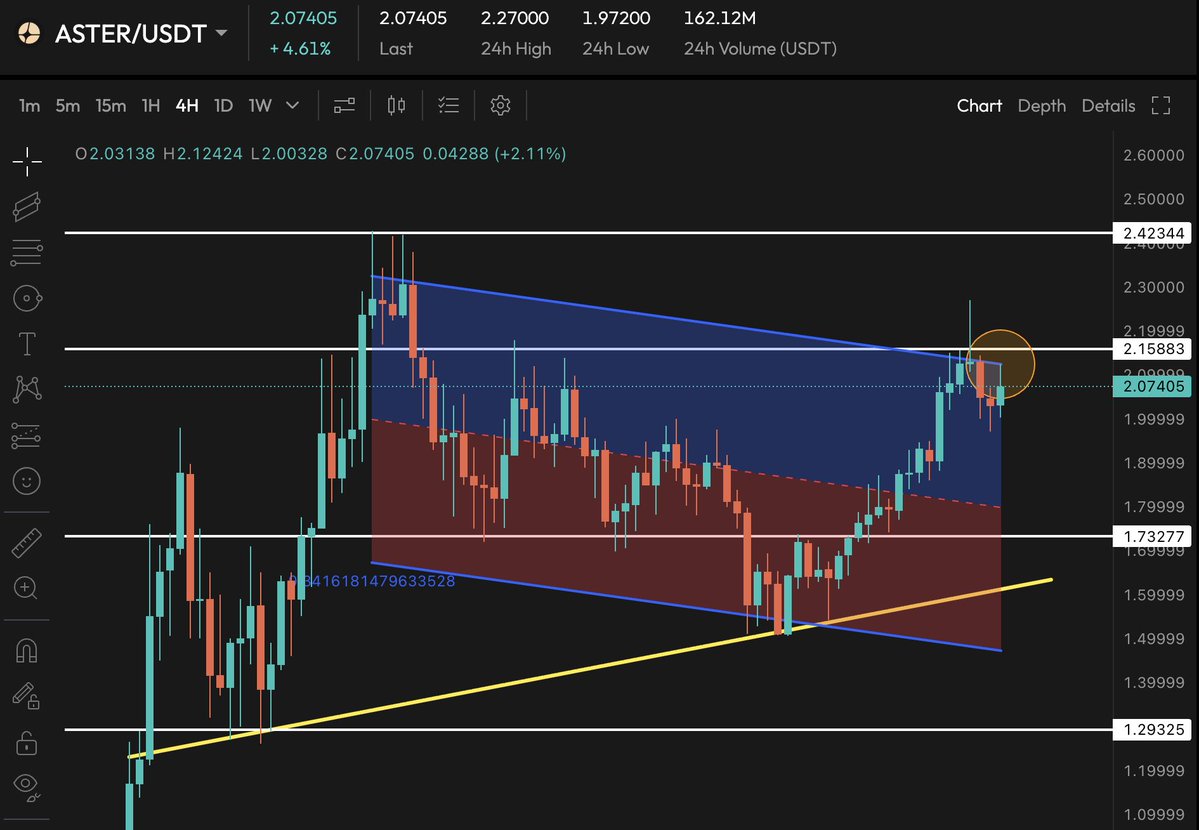Open the Details view tab
The image size is (1199, 830).
point(1108,106)
